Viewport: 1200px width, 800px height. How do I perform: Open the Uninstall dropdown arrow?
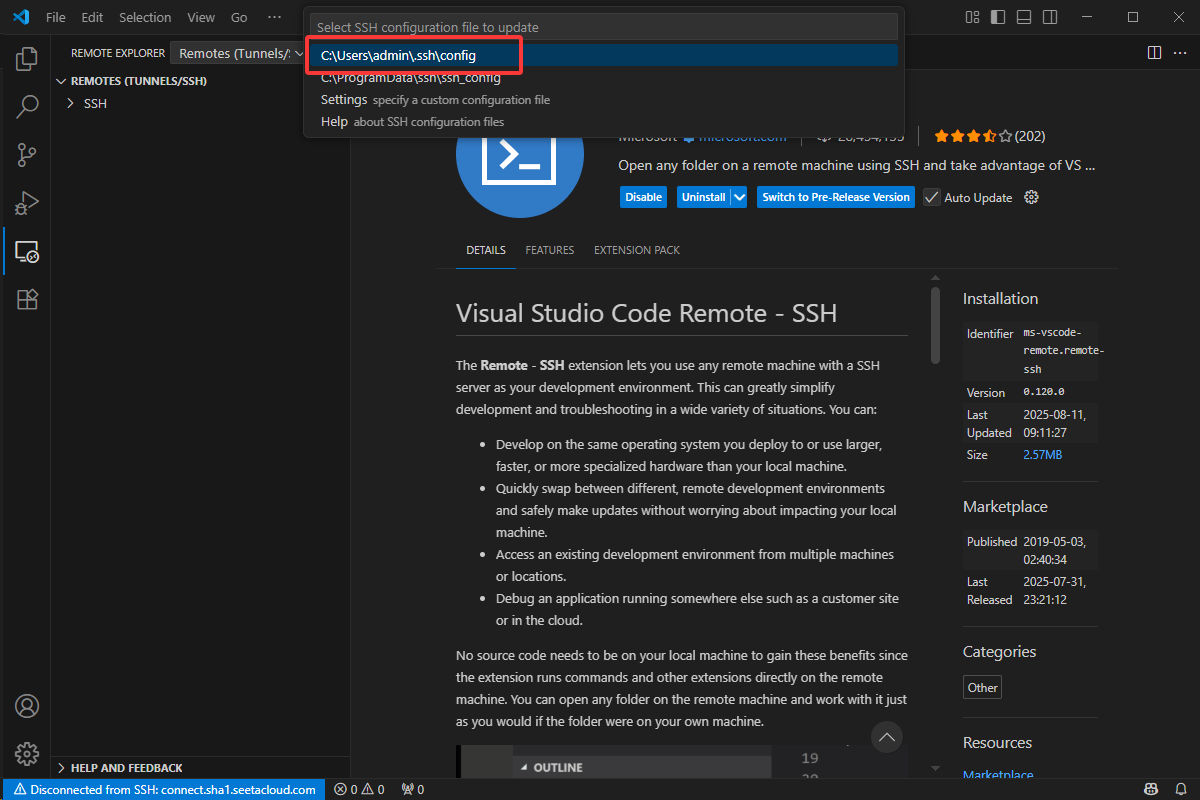(x=739, y=197)
